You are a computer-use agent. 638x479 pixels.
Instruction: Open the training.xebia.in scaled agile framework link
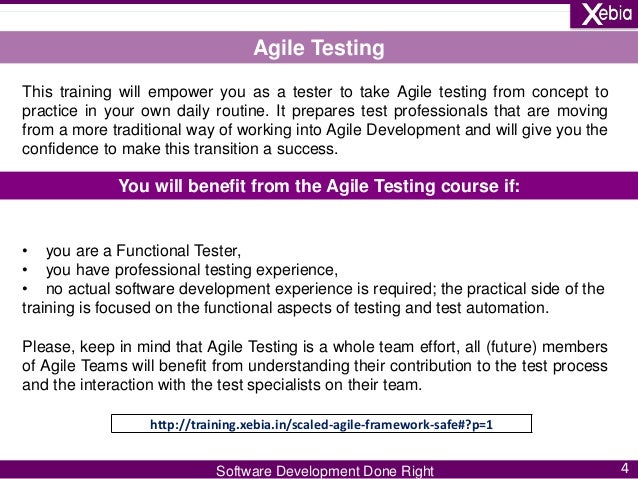pos(322,424)
